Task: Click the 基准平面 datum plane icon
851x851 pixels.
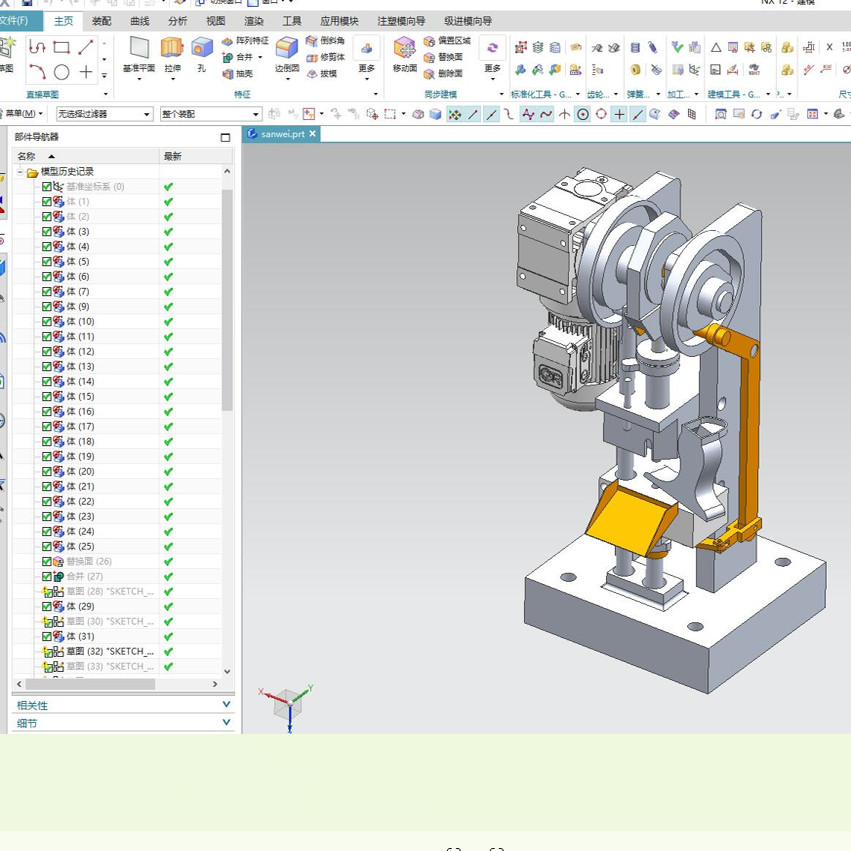Action: pyautogui.click(x=139, y=48)
